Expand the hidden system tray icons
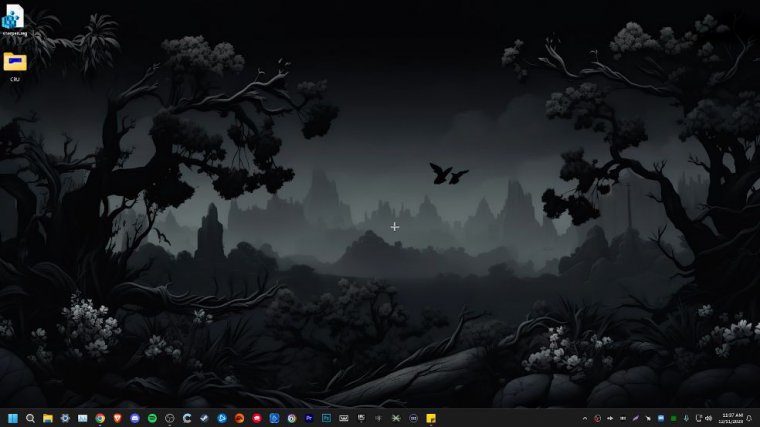760x427 pixels. (x=584, y=418)
